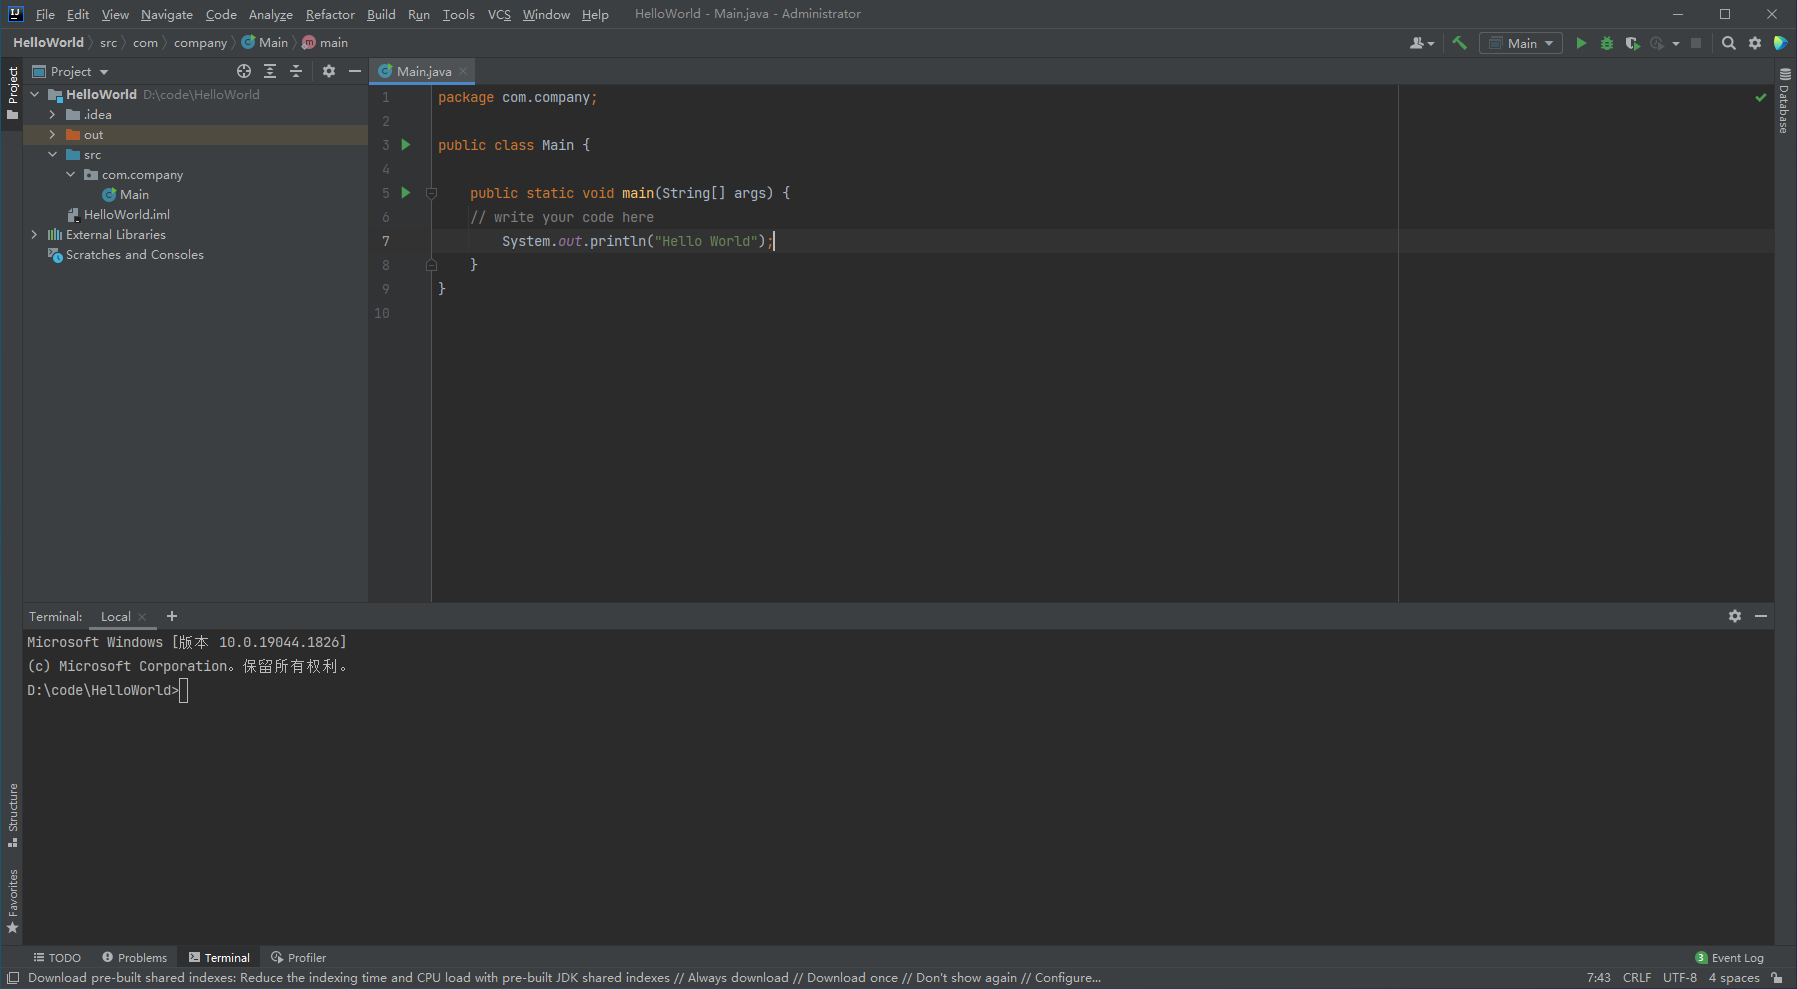Screen dimensions: 1797x989
Task: Click 4 spaces indent setting
Action: pos(1734,978)
